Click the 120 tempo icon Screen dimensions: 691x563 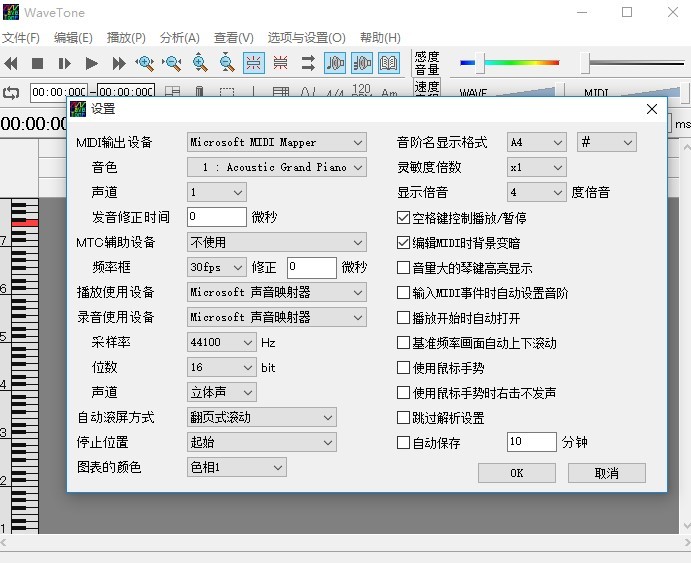pyautogui.click(x=361, y=92)
